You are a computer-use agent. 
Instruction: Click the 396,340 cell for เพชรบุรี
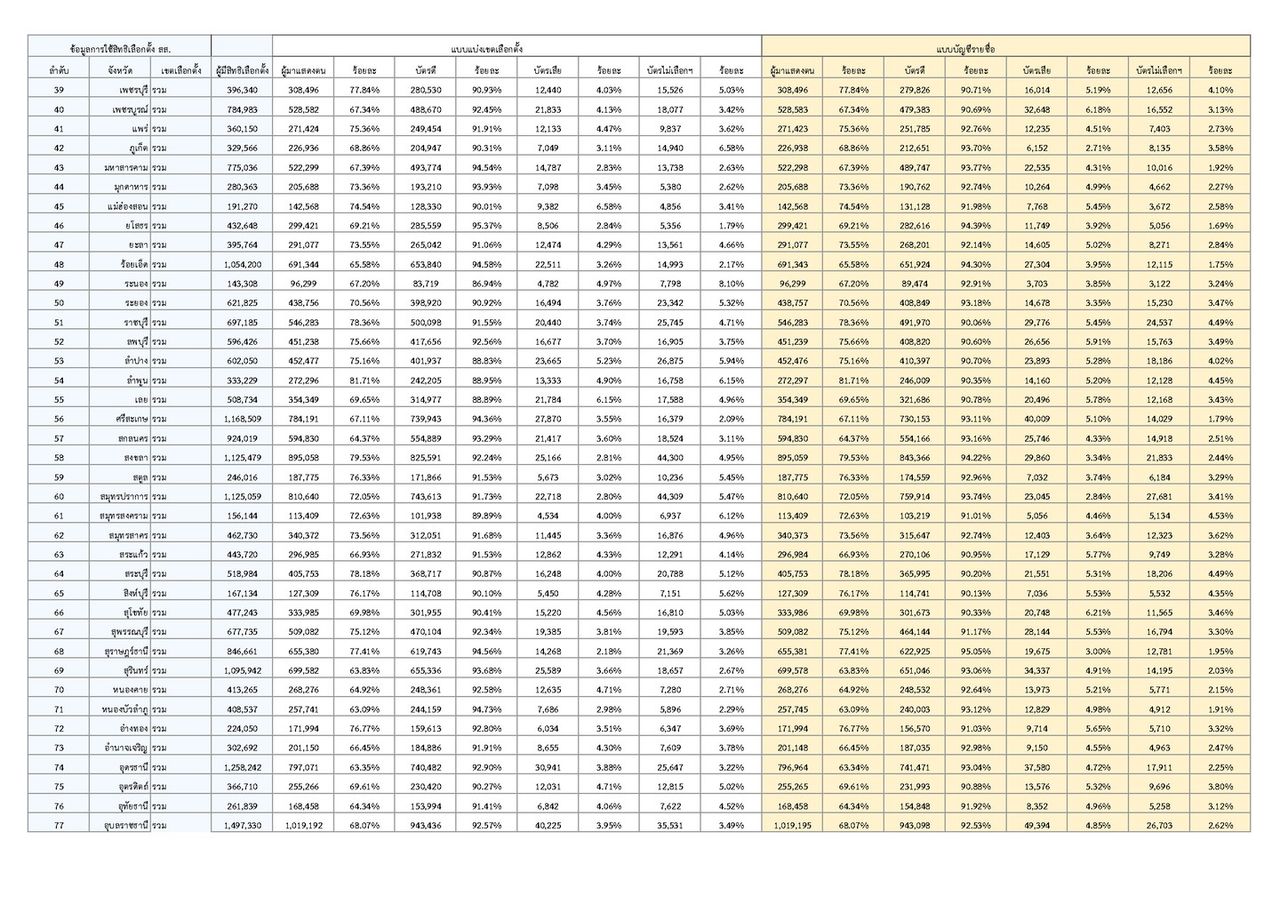[241, 90]
